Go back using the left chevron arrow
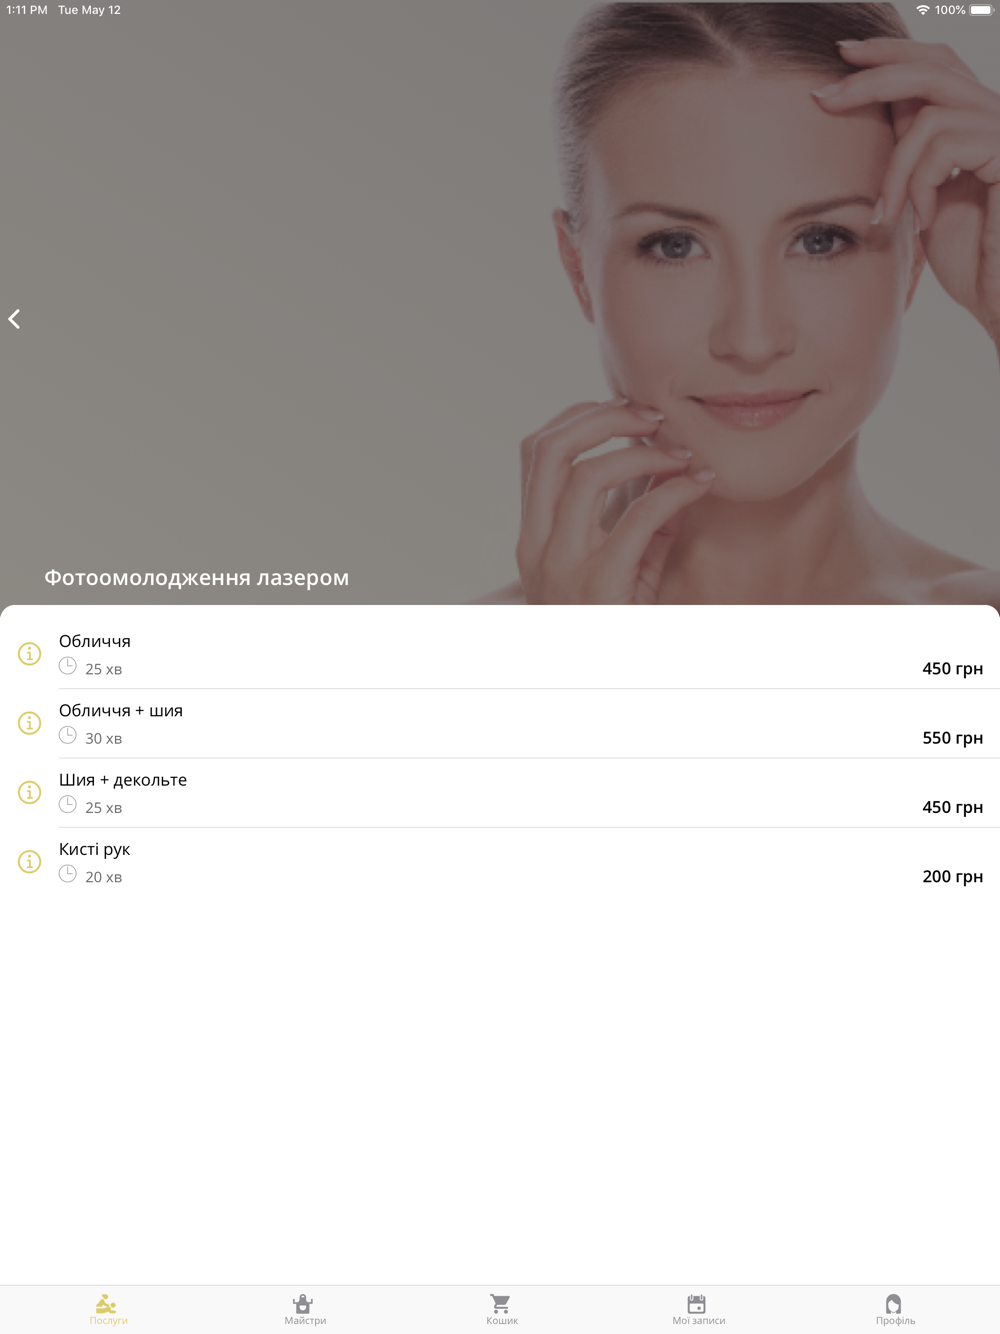This screenshot has width=1000, height=1334. (14, 319)
